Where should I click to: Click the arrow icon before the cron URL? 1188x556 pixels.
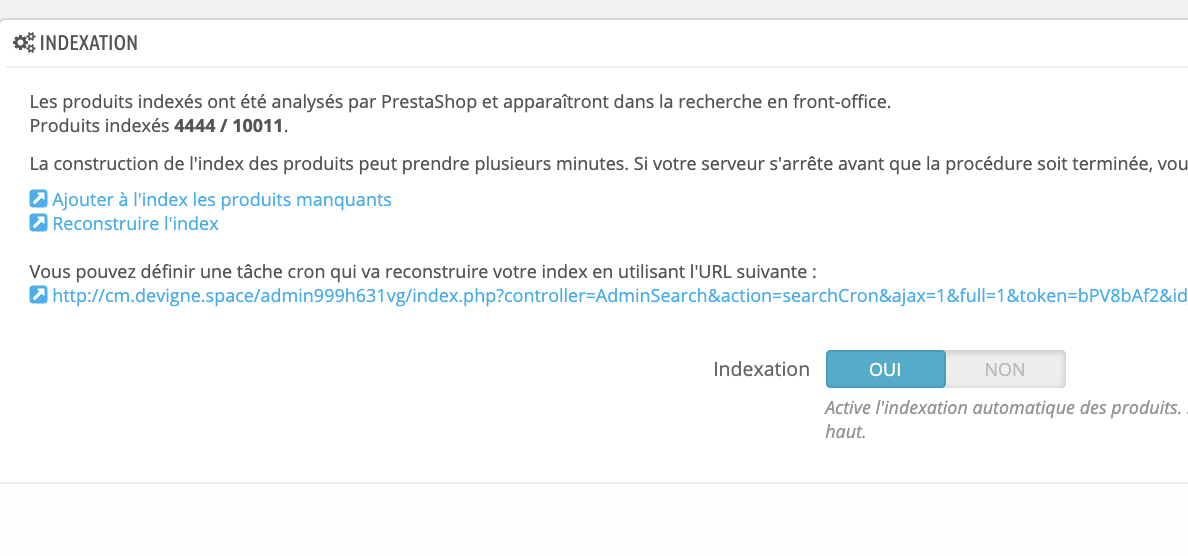click(38, 295)
